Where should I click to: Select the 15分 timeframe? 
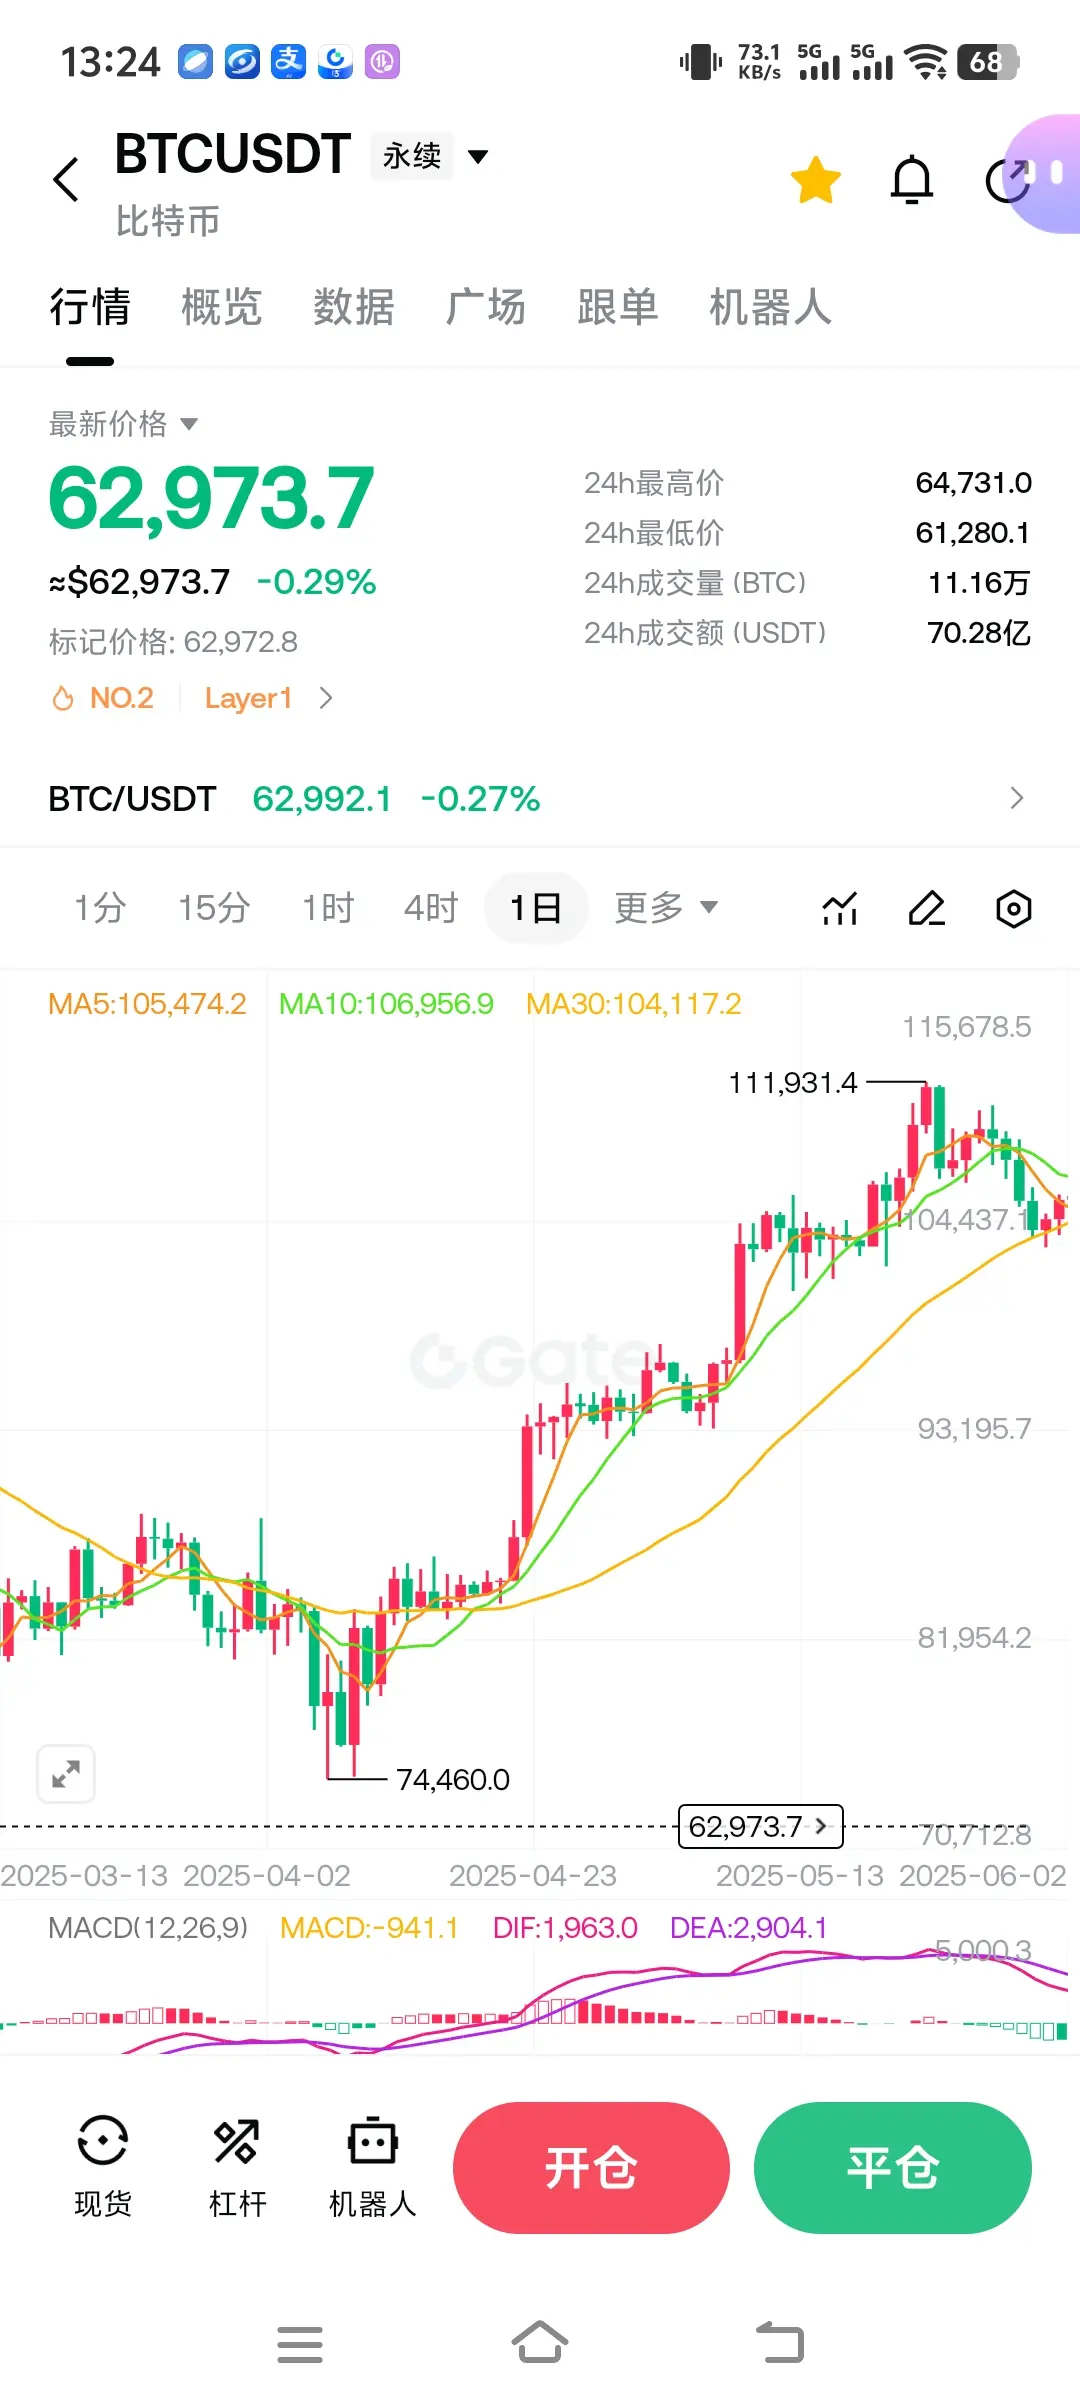point(214,908)
